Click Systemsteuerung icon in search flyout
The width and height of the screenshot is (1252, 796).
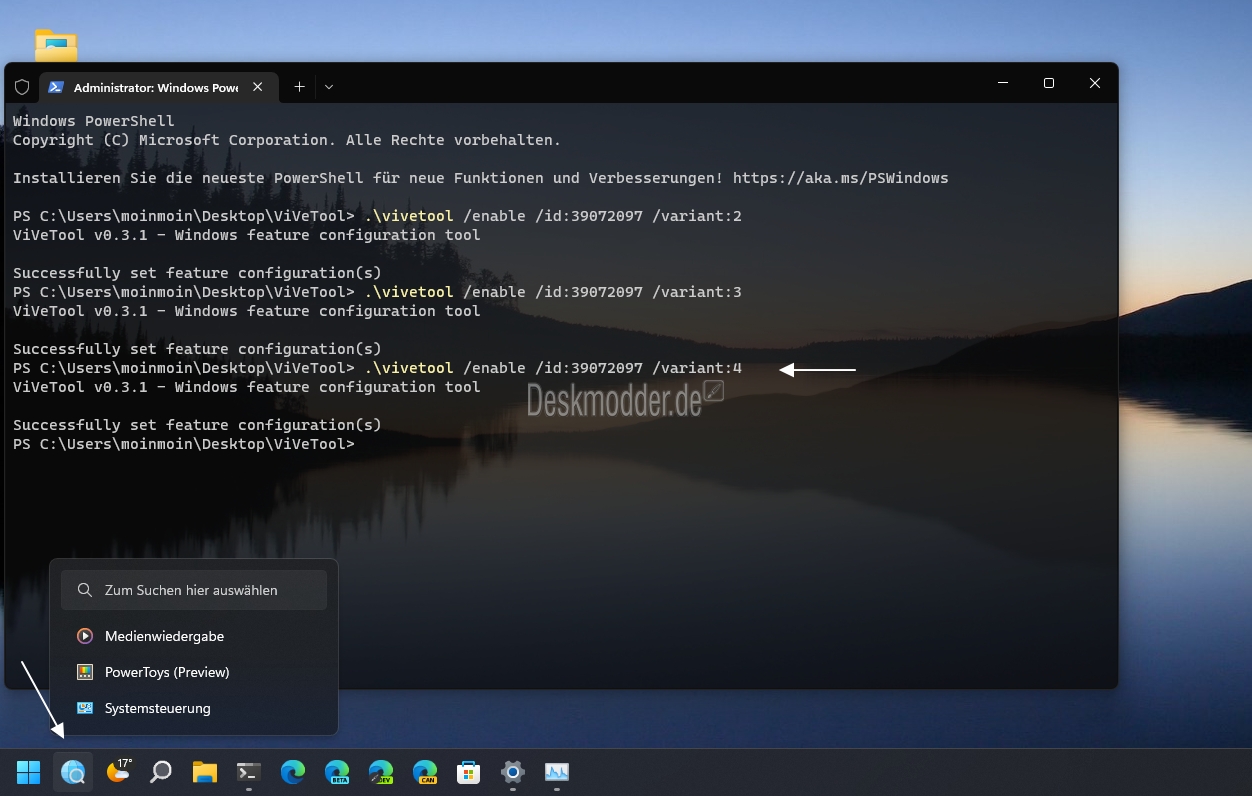pyautogui.click(x=85, y=708)
